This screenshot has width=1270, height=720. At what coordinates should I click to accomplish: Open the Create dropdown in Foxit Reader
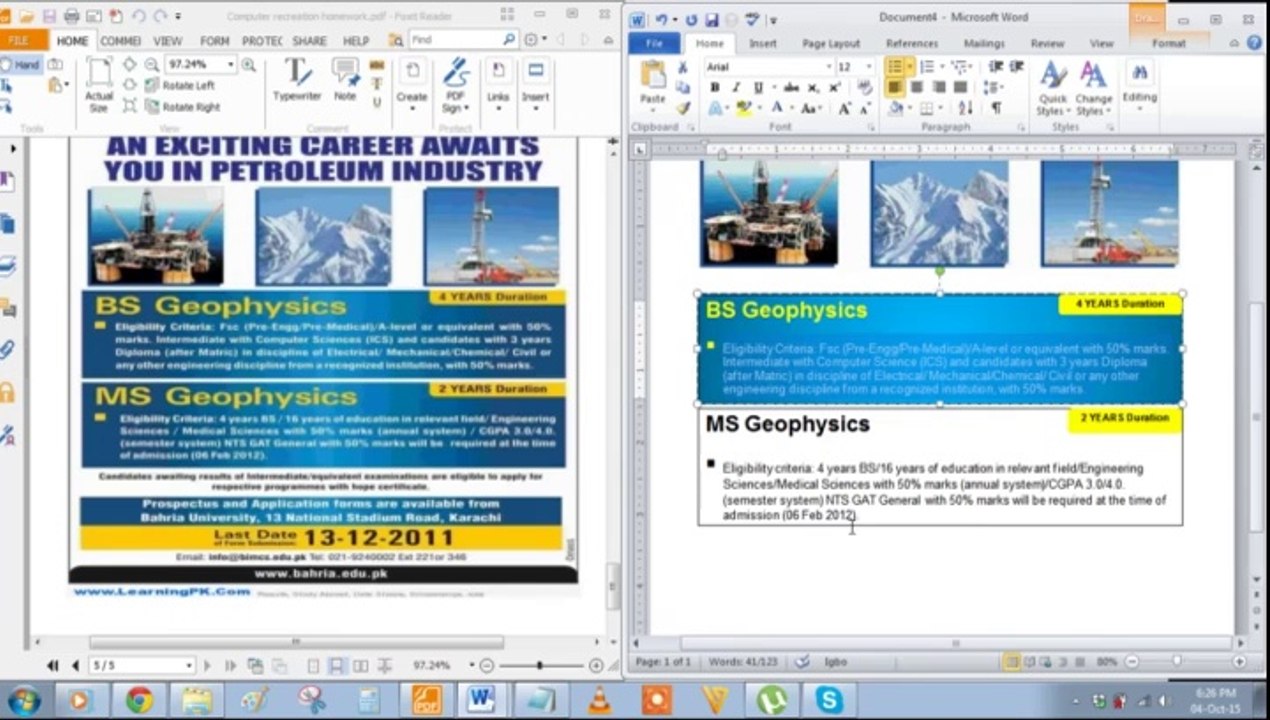(411, 85)
